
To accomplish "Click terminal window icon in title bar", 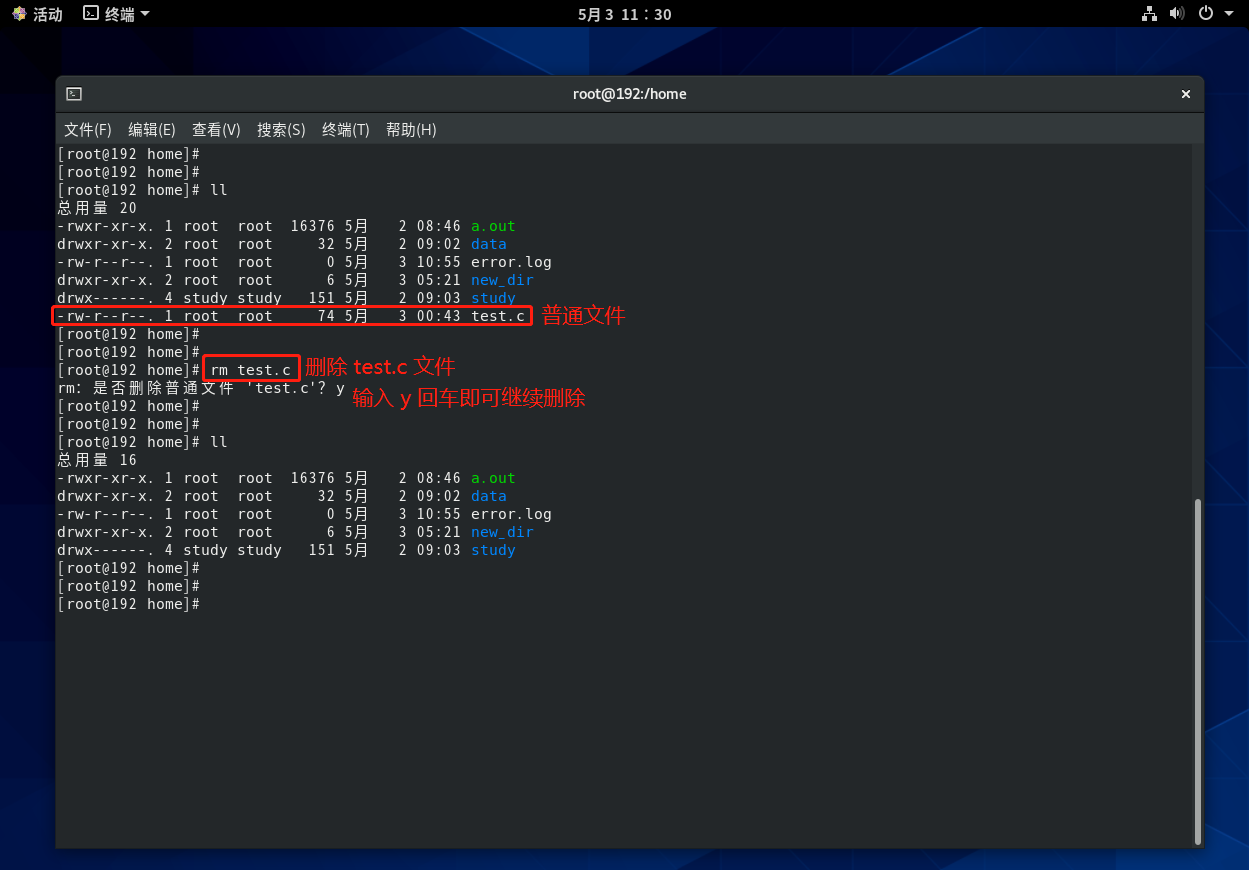I will tap(74, 94).
